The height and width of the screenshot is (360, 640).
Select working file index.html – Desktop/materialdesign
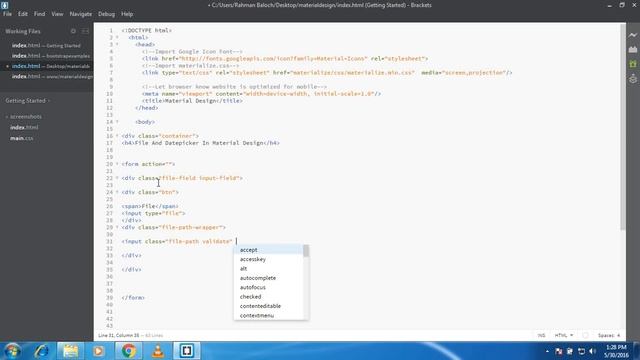pos(47,66)
